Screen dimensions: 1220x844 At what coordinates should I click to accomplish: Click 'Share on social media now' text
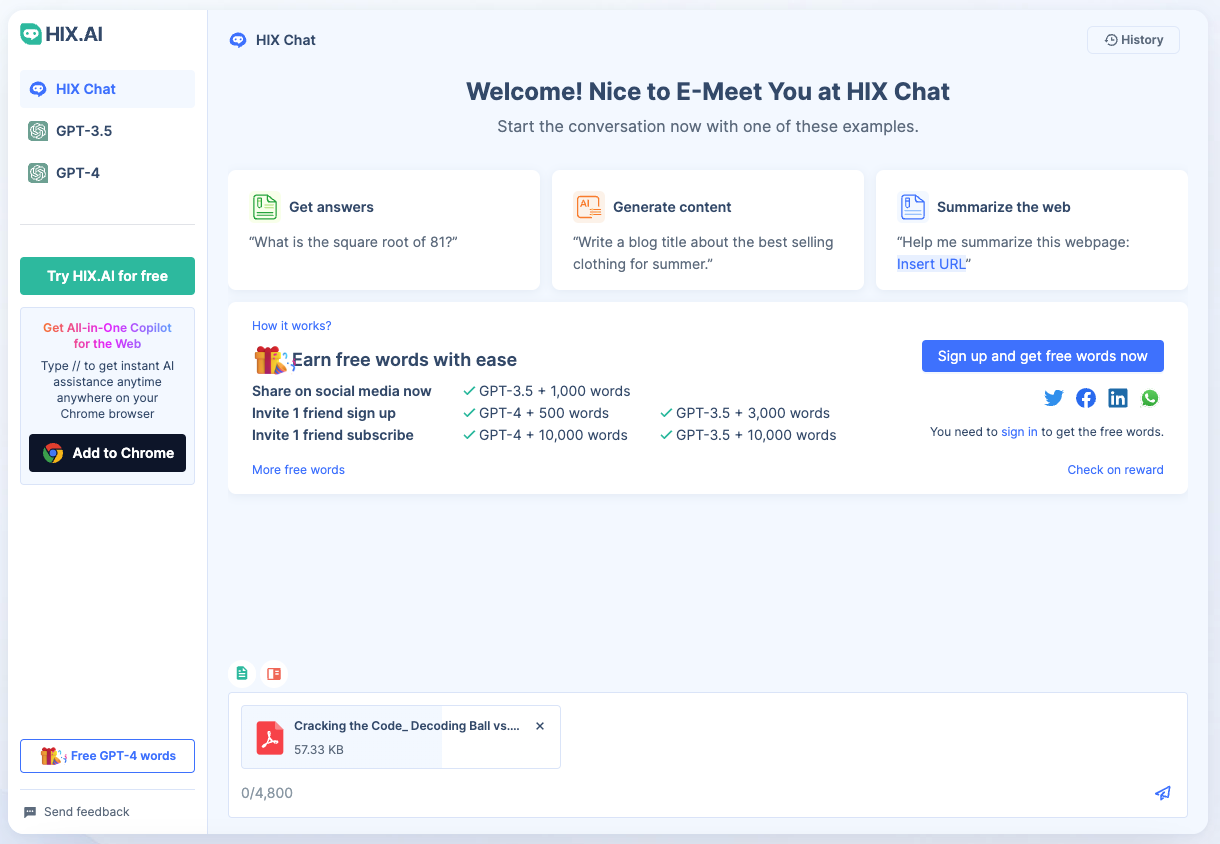(x=342, y=391)
